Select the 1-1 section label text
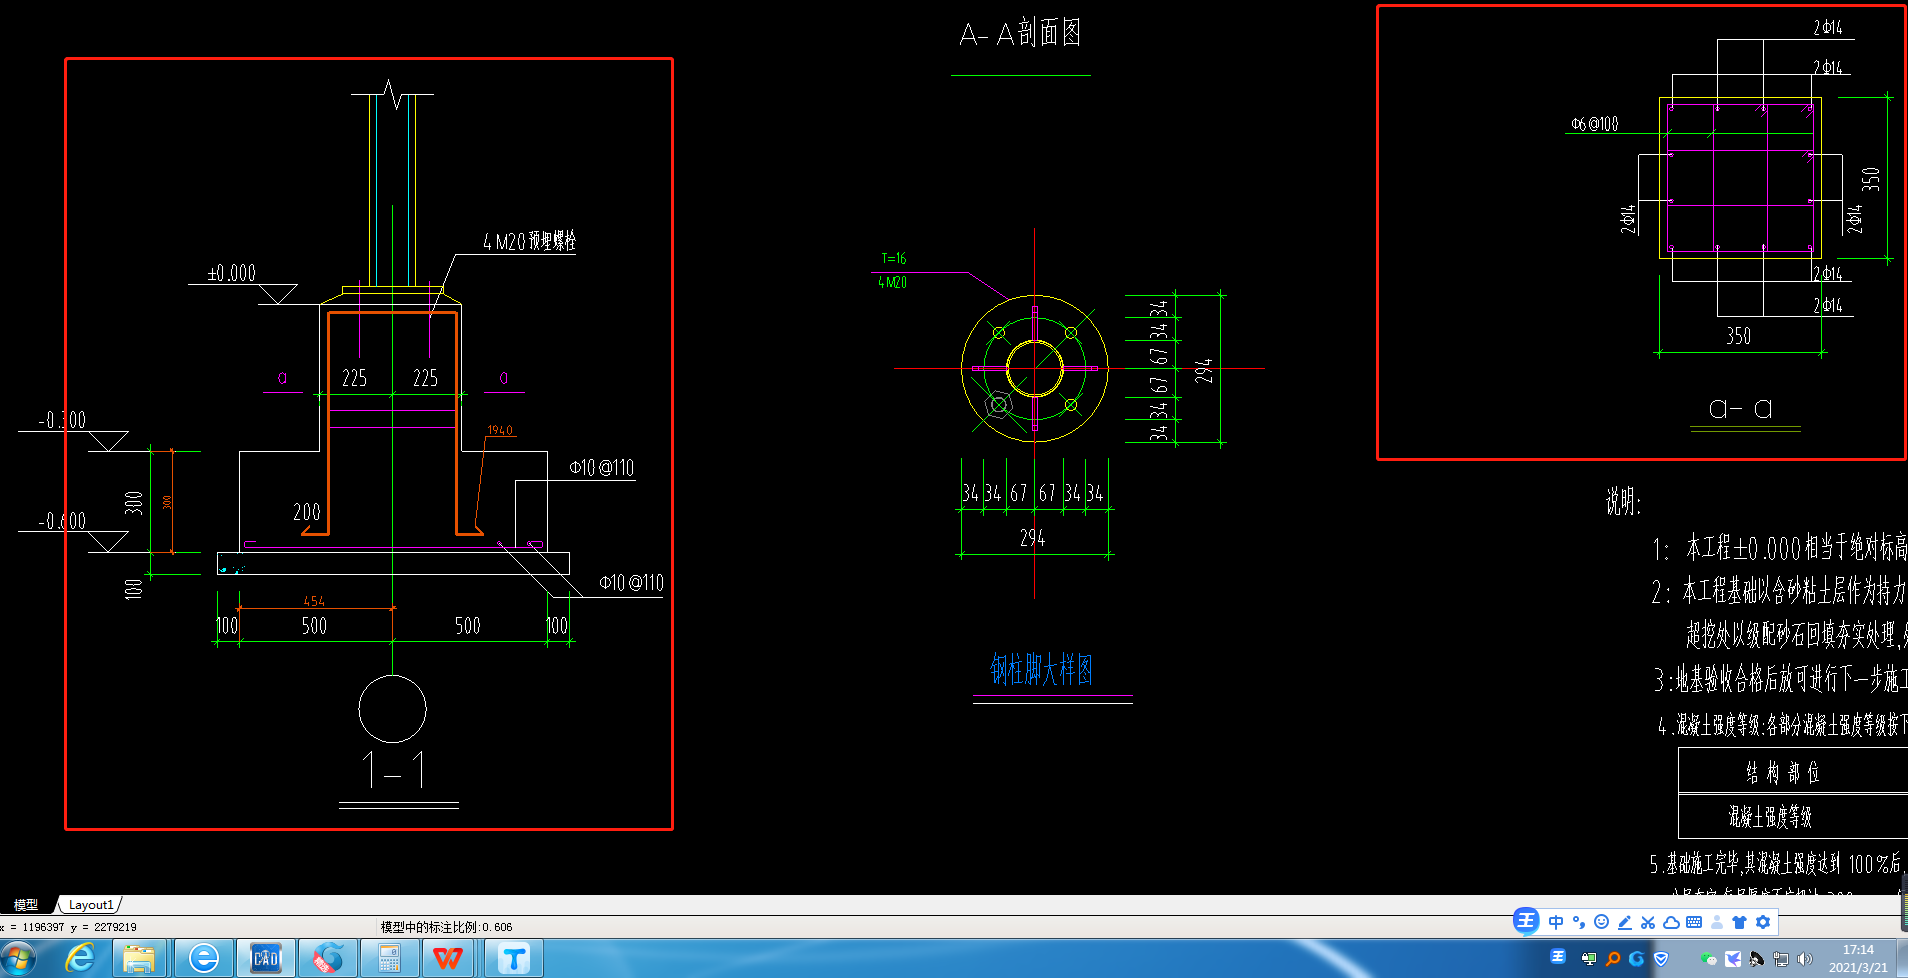 (394, 769)
